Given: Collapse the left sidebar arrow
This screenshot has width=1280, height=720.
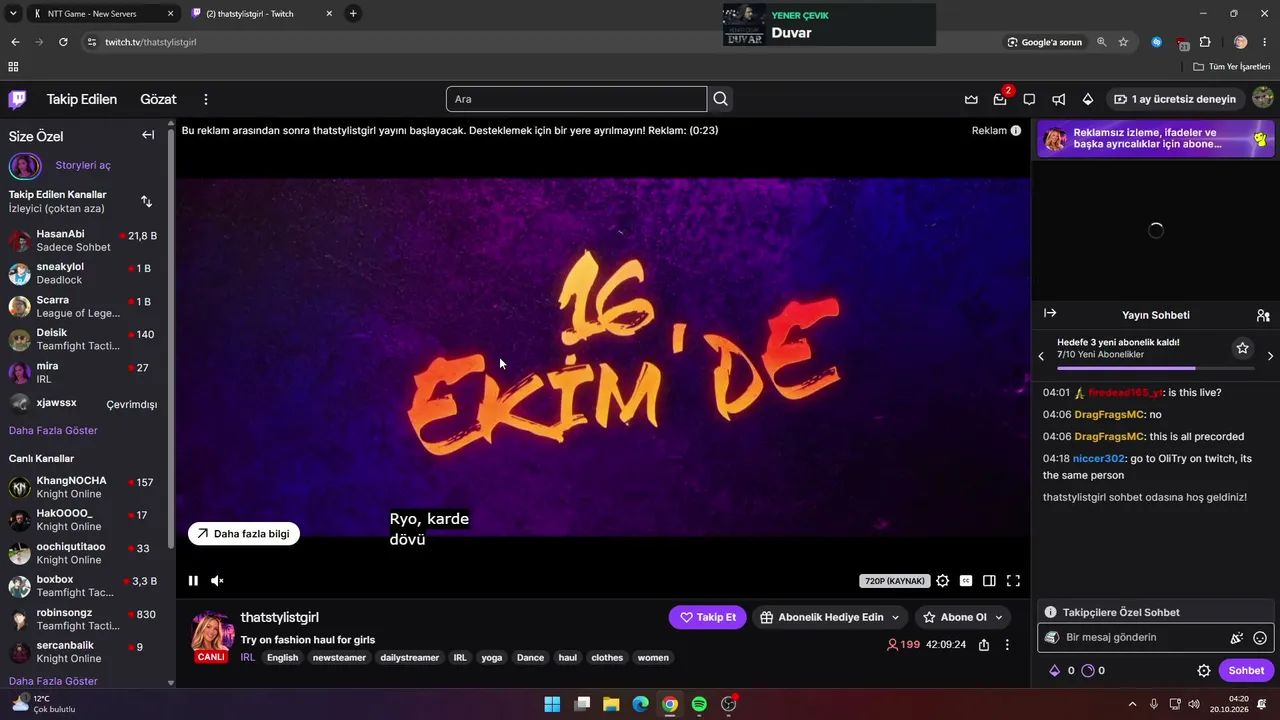Looking at the screenshot, I should click(148, 135).
